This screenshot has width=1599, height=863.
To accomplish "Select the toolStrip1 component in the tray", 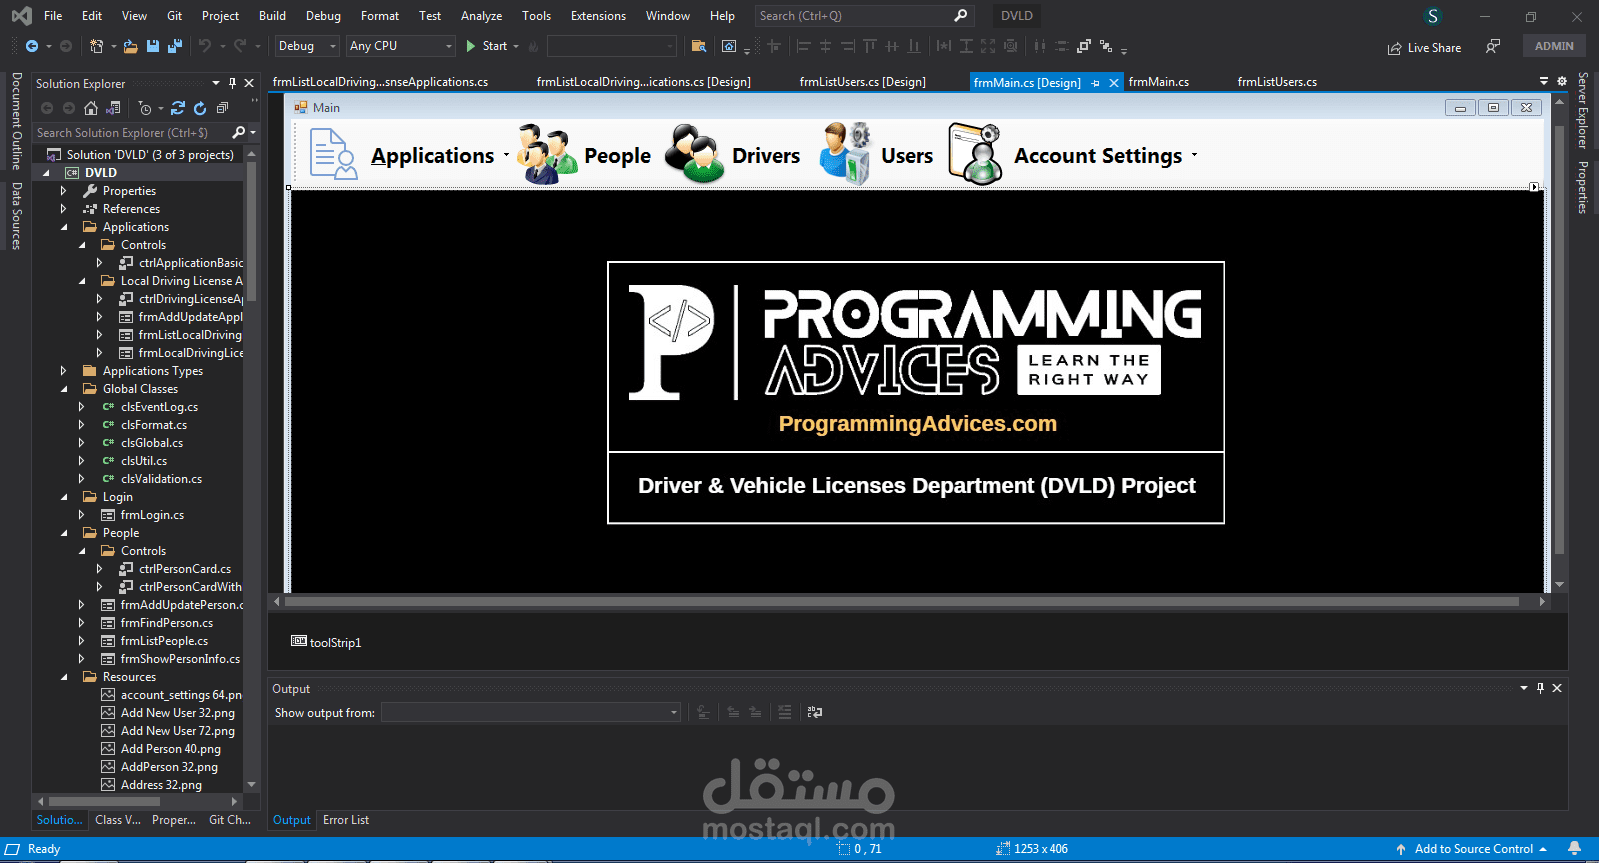I will point(326,642).
